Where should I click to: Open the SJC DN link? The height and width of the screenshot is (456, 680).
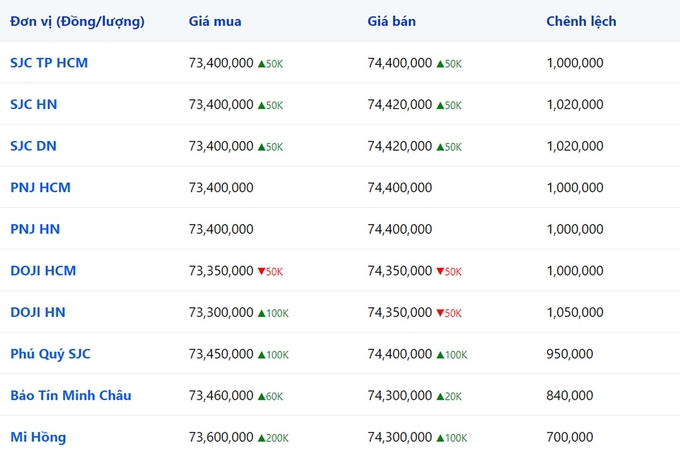(33, 146)
